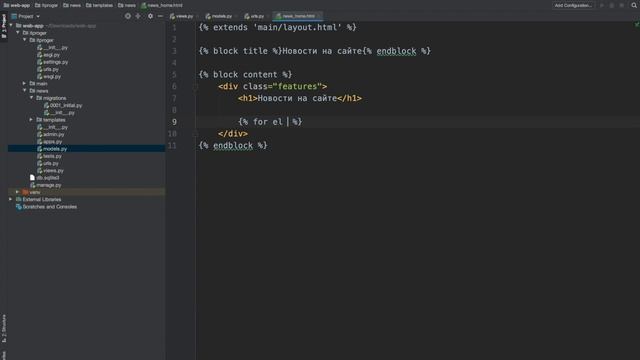Expand the templates folder arrow
Screen dimensions: 640x360
[31, 120]
